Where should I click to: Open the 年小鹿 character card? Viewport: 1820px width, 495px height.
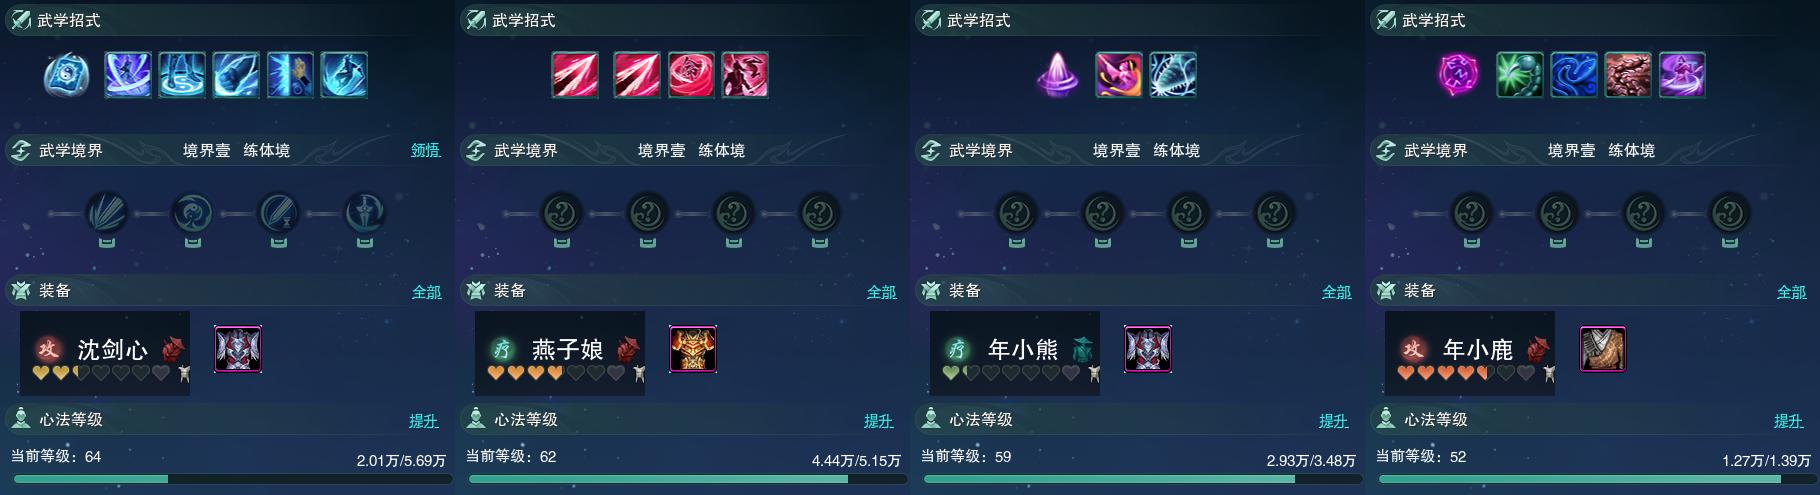pyautogui.click(x=1470, y=353)
